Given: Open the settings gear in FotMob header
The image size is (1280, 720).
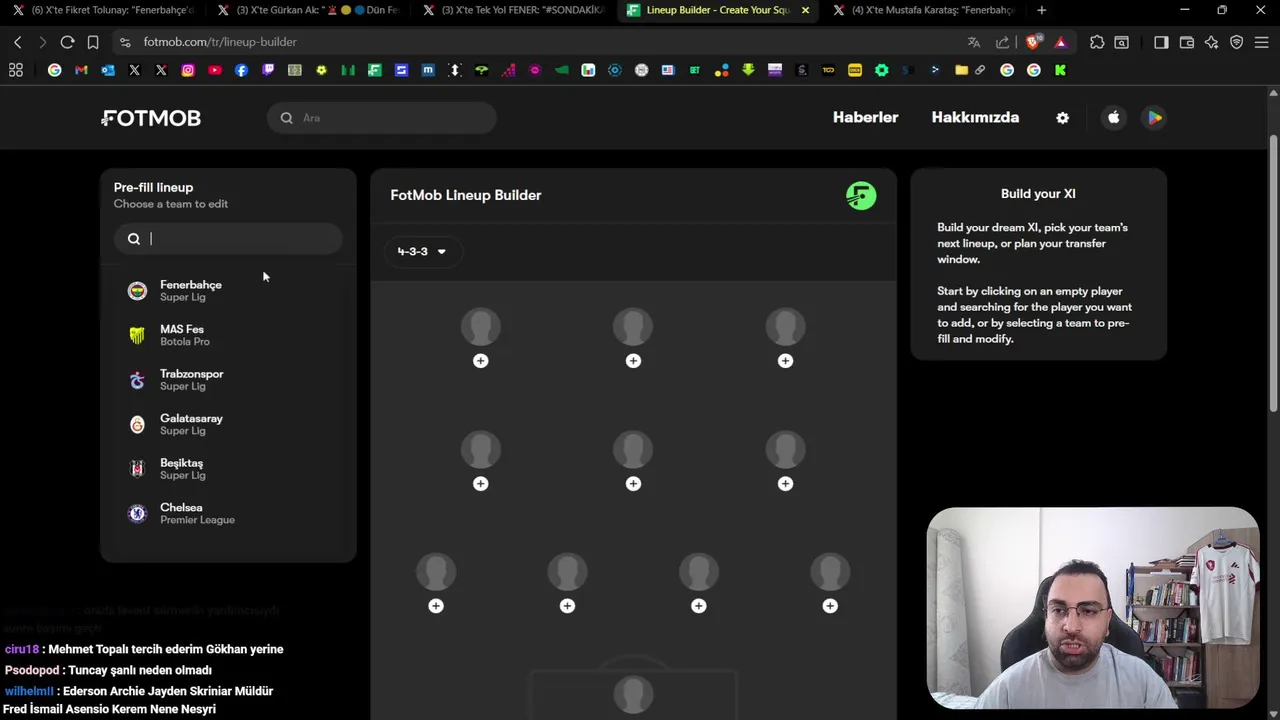Looking at the screenshot, I should click(1062, 118).
